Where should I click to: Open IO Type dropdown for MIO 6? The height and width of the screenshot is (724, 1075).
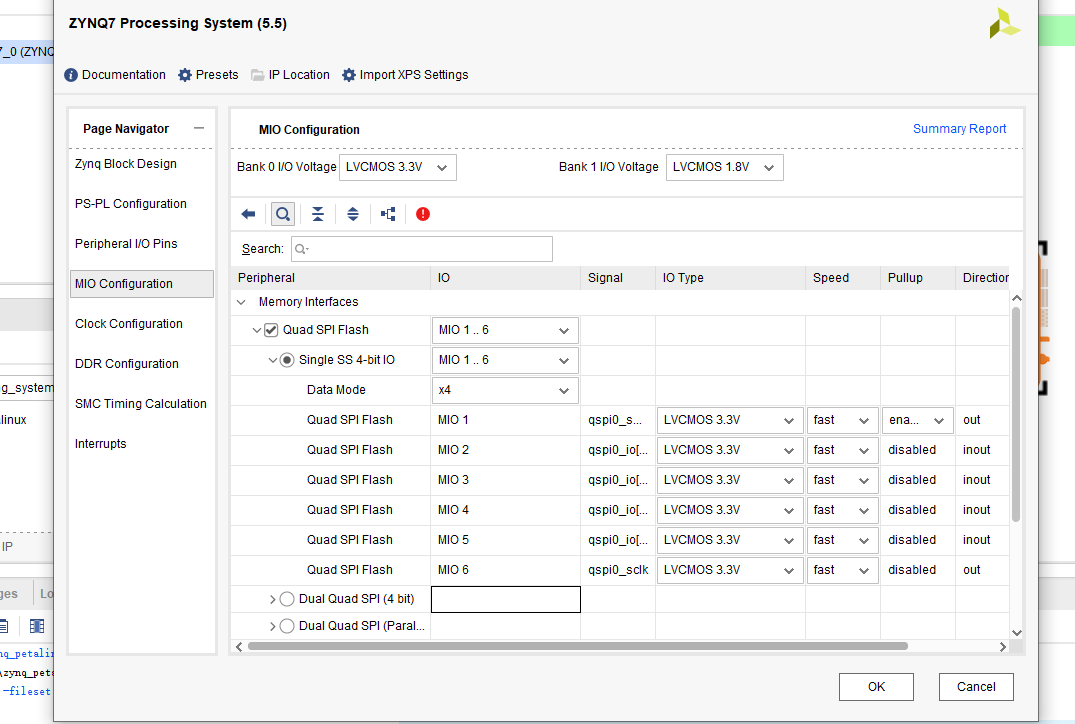[x=729, y=570]
